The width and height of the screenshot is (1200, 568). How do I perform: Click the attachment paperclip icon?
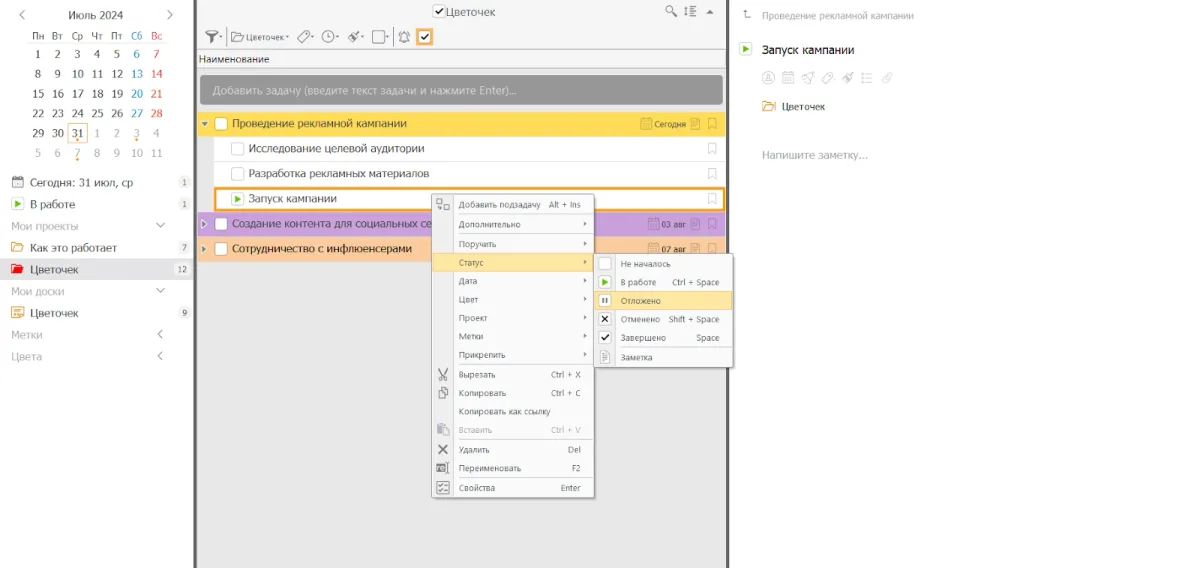click(885, 78)
